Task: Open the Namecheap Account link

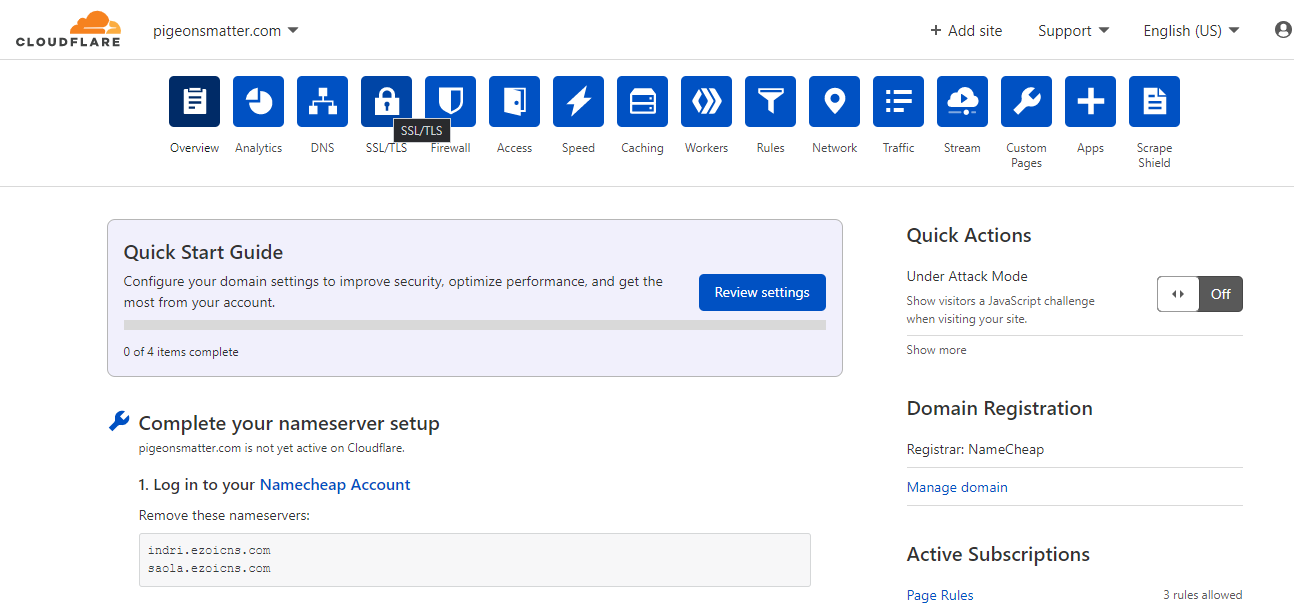Action: click(x=335, y=485)
